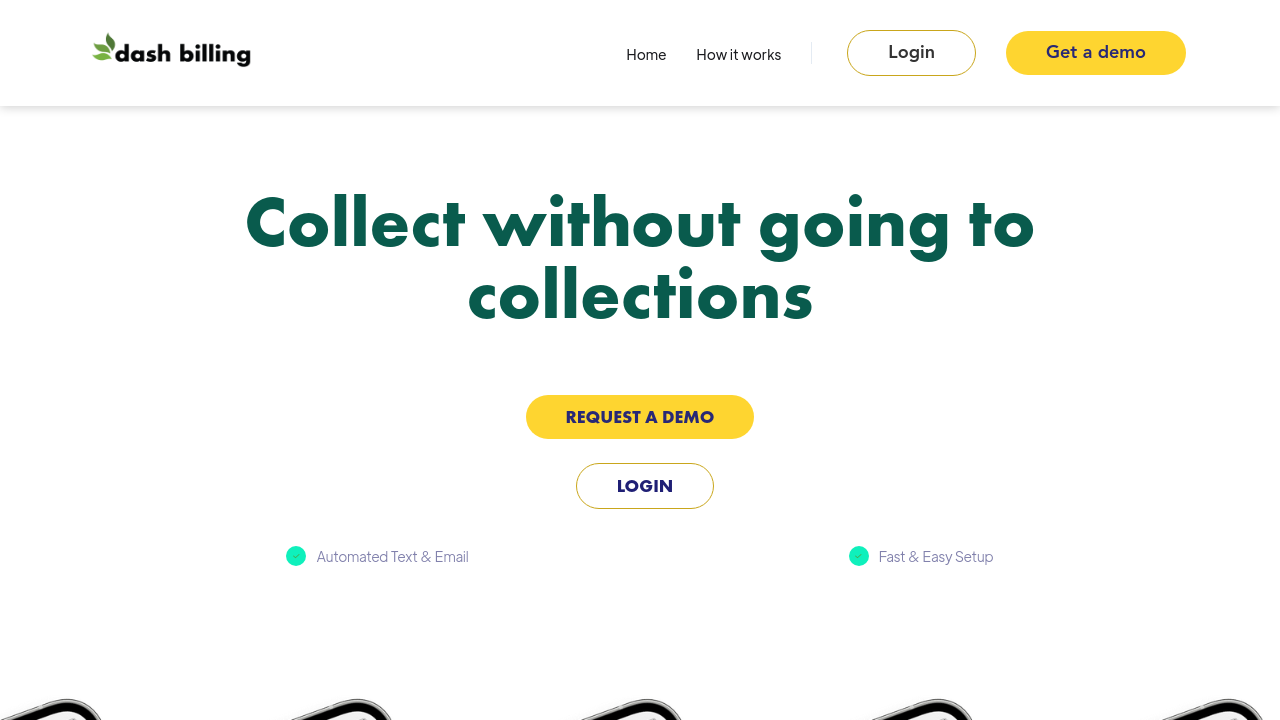Click the uppercase LOGIN outlined button
The height and width of the screenshot is (720, 1280).
(645, 486)
